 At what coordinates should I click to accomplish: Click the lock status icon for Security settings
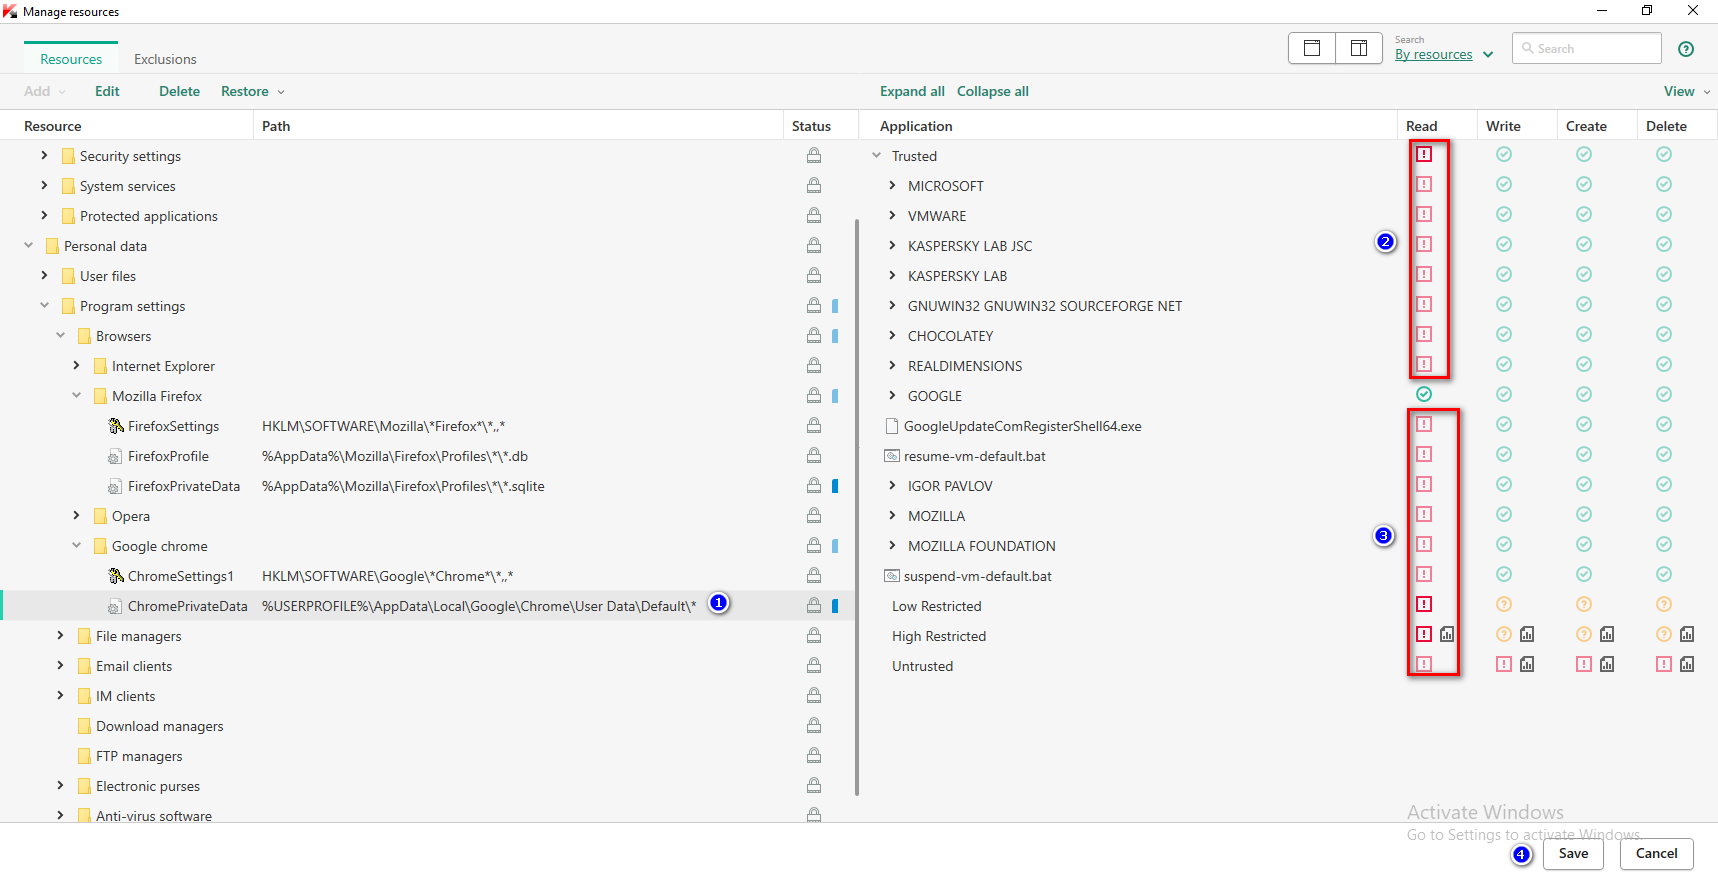[x=814, y=156]
